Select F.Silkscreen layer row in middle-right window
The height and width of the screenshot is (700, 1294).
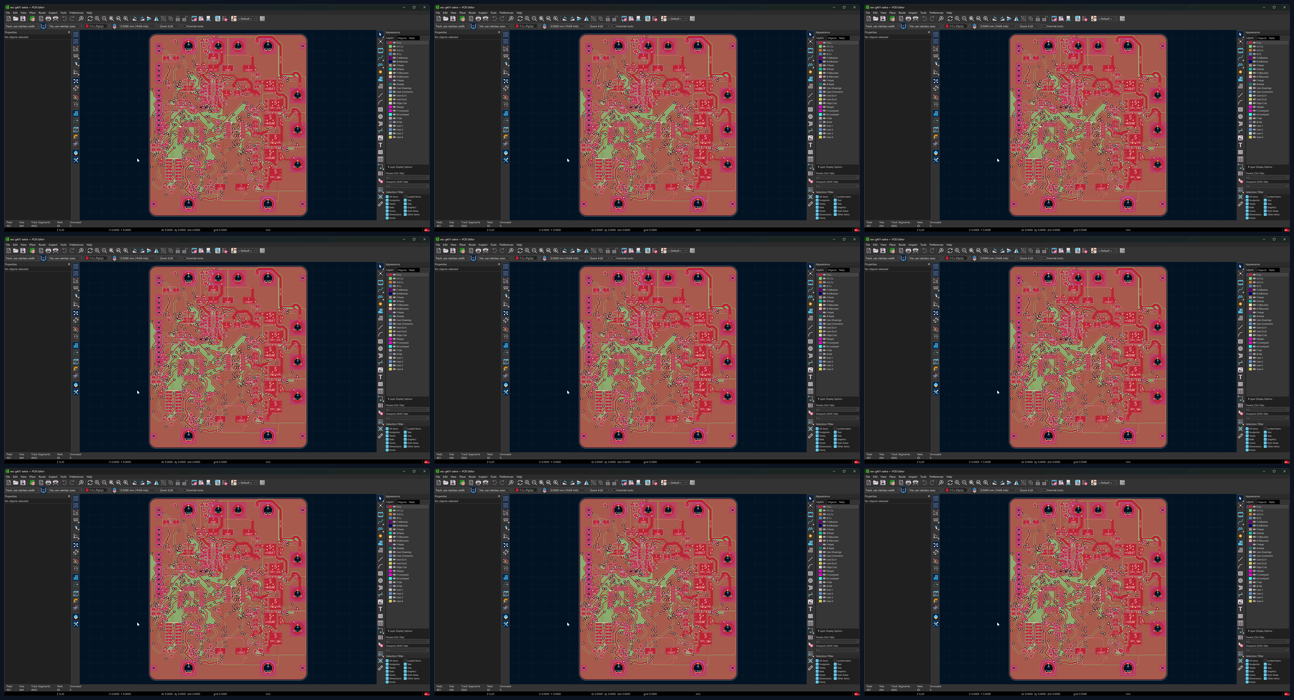1267,305
